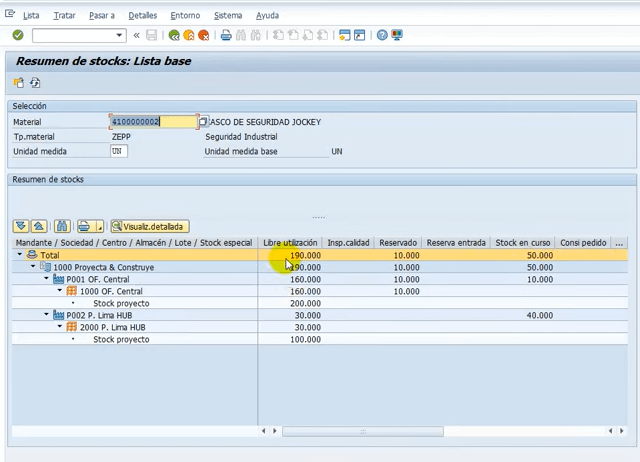Click the binoculars Find icon above table
This screenshot has height=462, width=640.
click(x=62, y=226)
